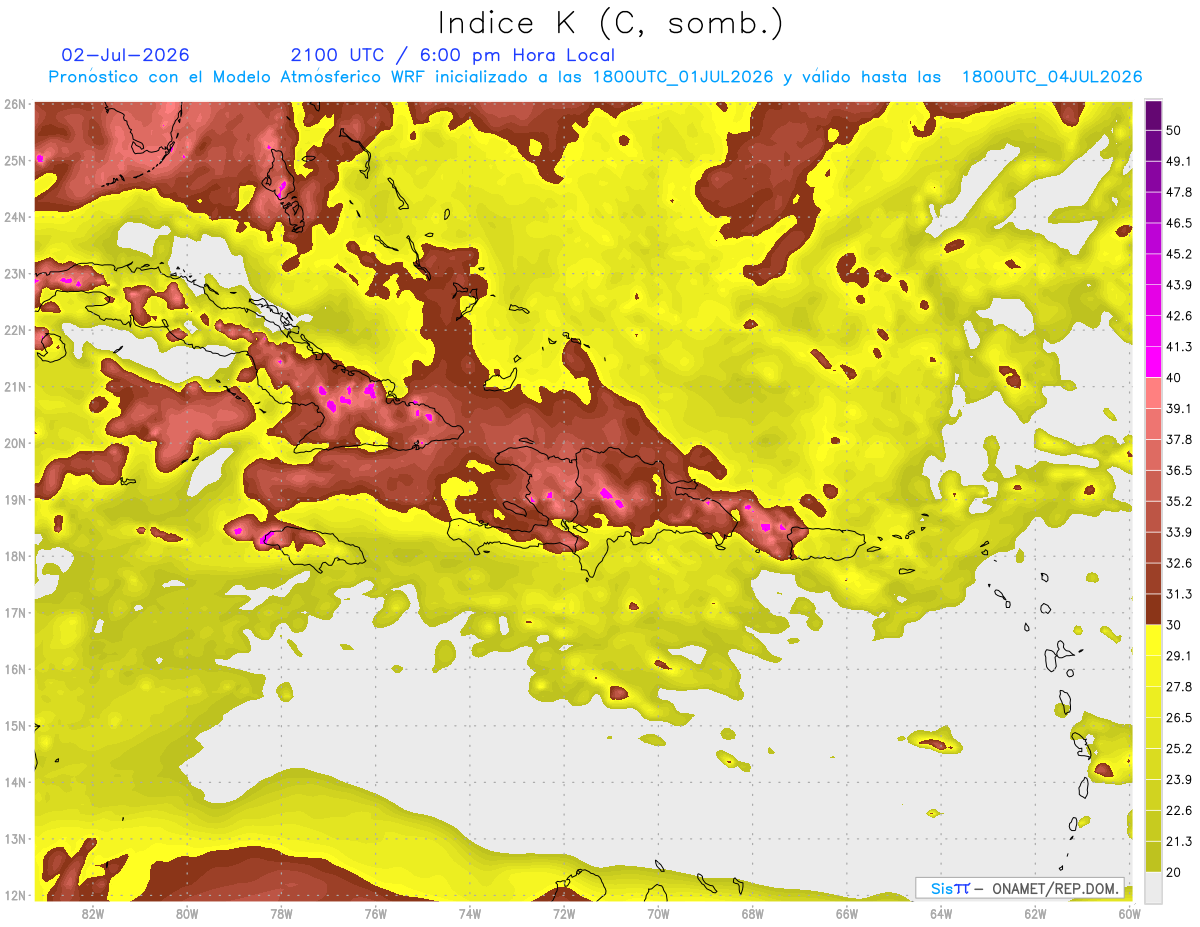Click the colorbar value 50
1200x927 pixels.
pyautogui.click(x=1175, y=131)
